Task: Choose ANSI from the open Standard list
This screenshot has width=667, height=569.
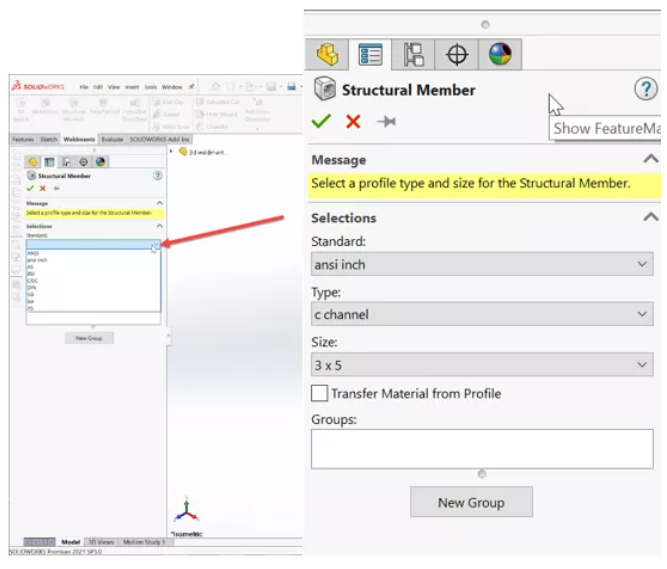Action: 94,253
